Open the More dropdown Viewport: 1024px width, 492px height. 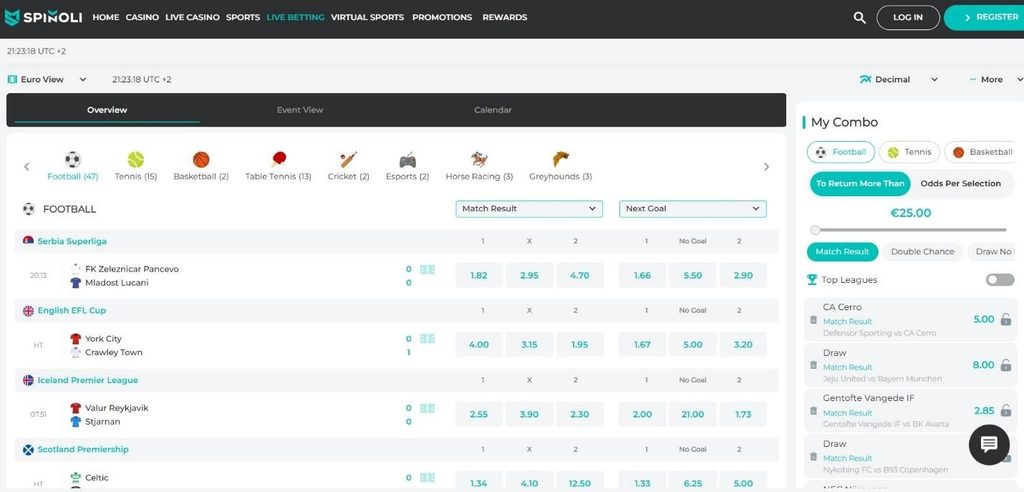click(x=995, y=80)
